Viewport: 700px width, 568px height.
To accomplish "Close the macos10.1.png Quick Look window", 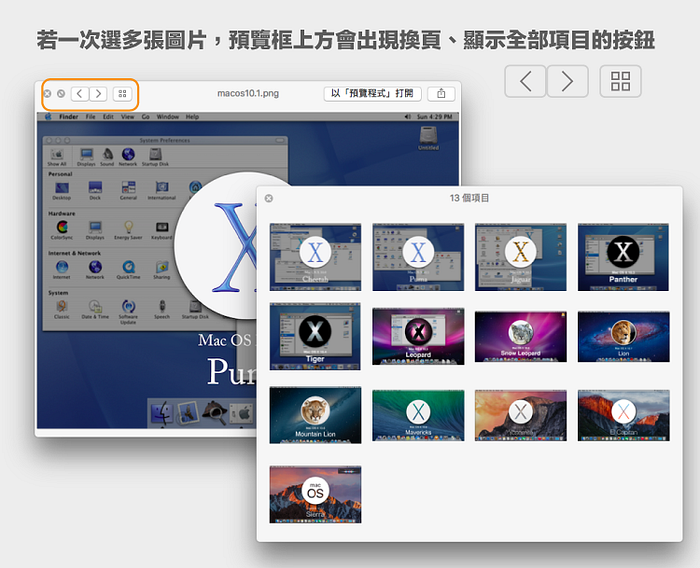I will click(47, 94).
